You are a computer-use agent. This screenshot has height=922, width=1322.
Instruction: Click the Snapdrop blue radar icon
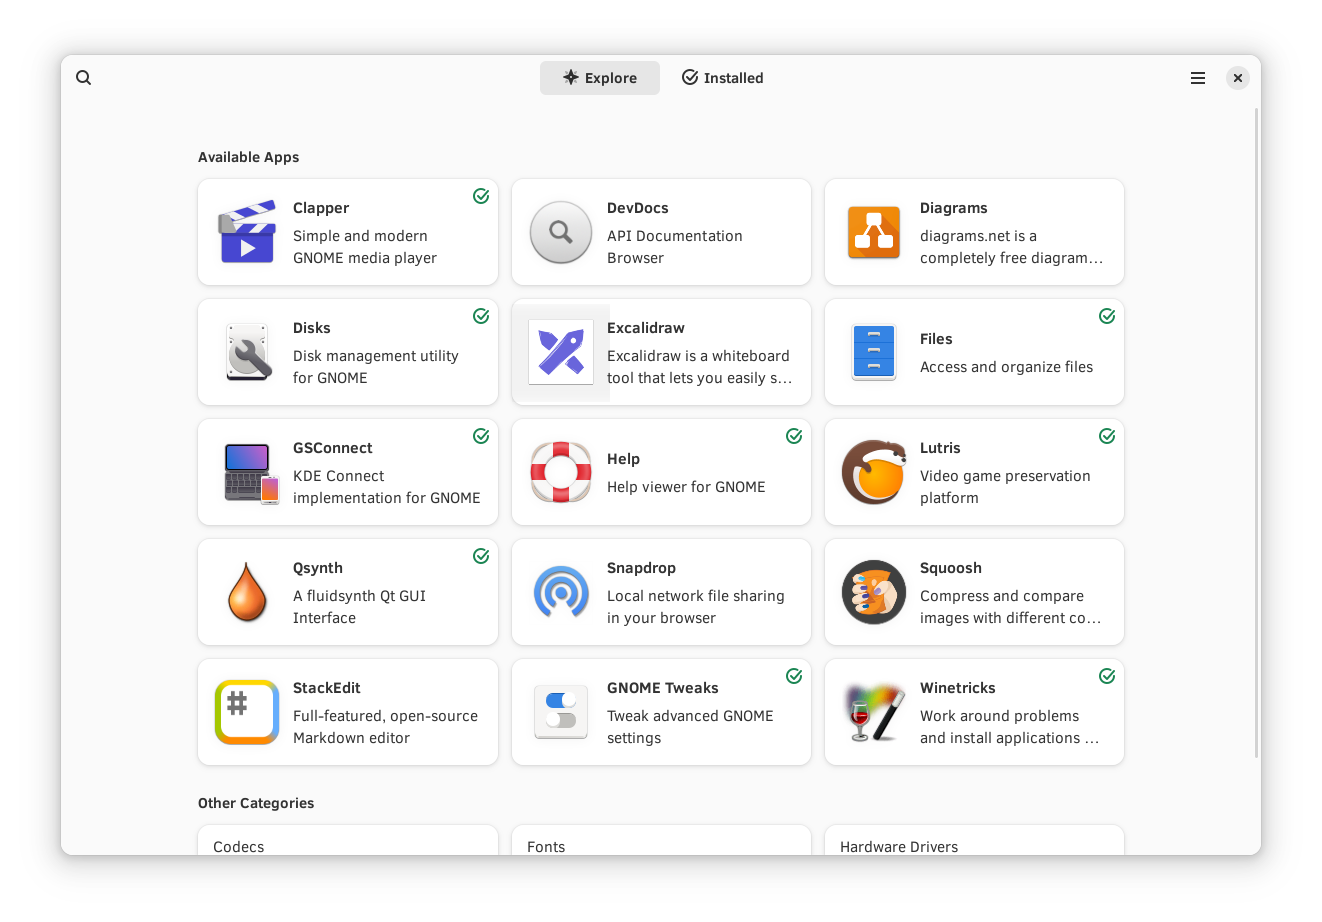coord(561,592)
